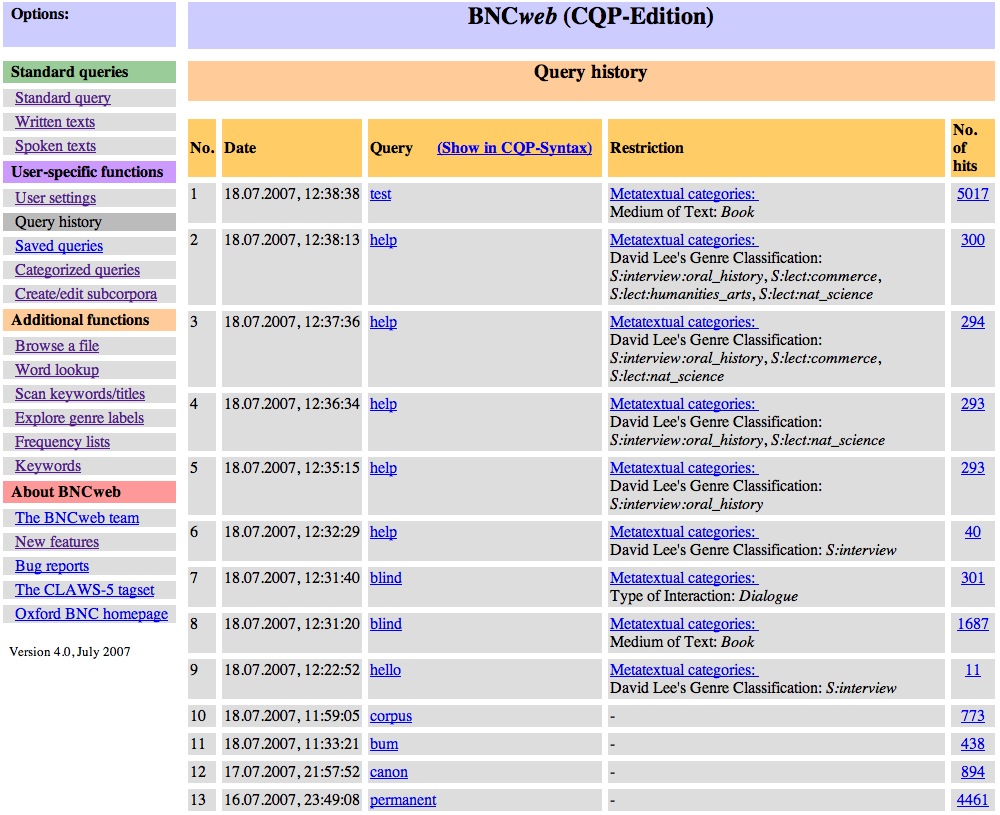The image size is (1000, 815).
Task: View 4461 hits for permanent query
Action: pyautogui.click(x=972, y=800)
